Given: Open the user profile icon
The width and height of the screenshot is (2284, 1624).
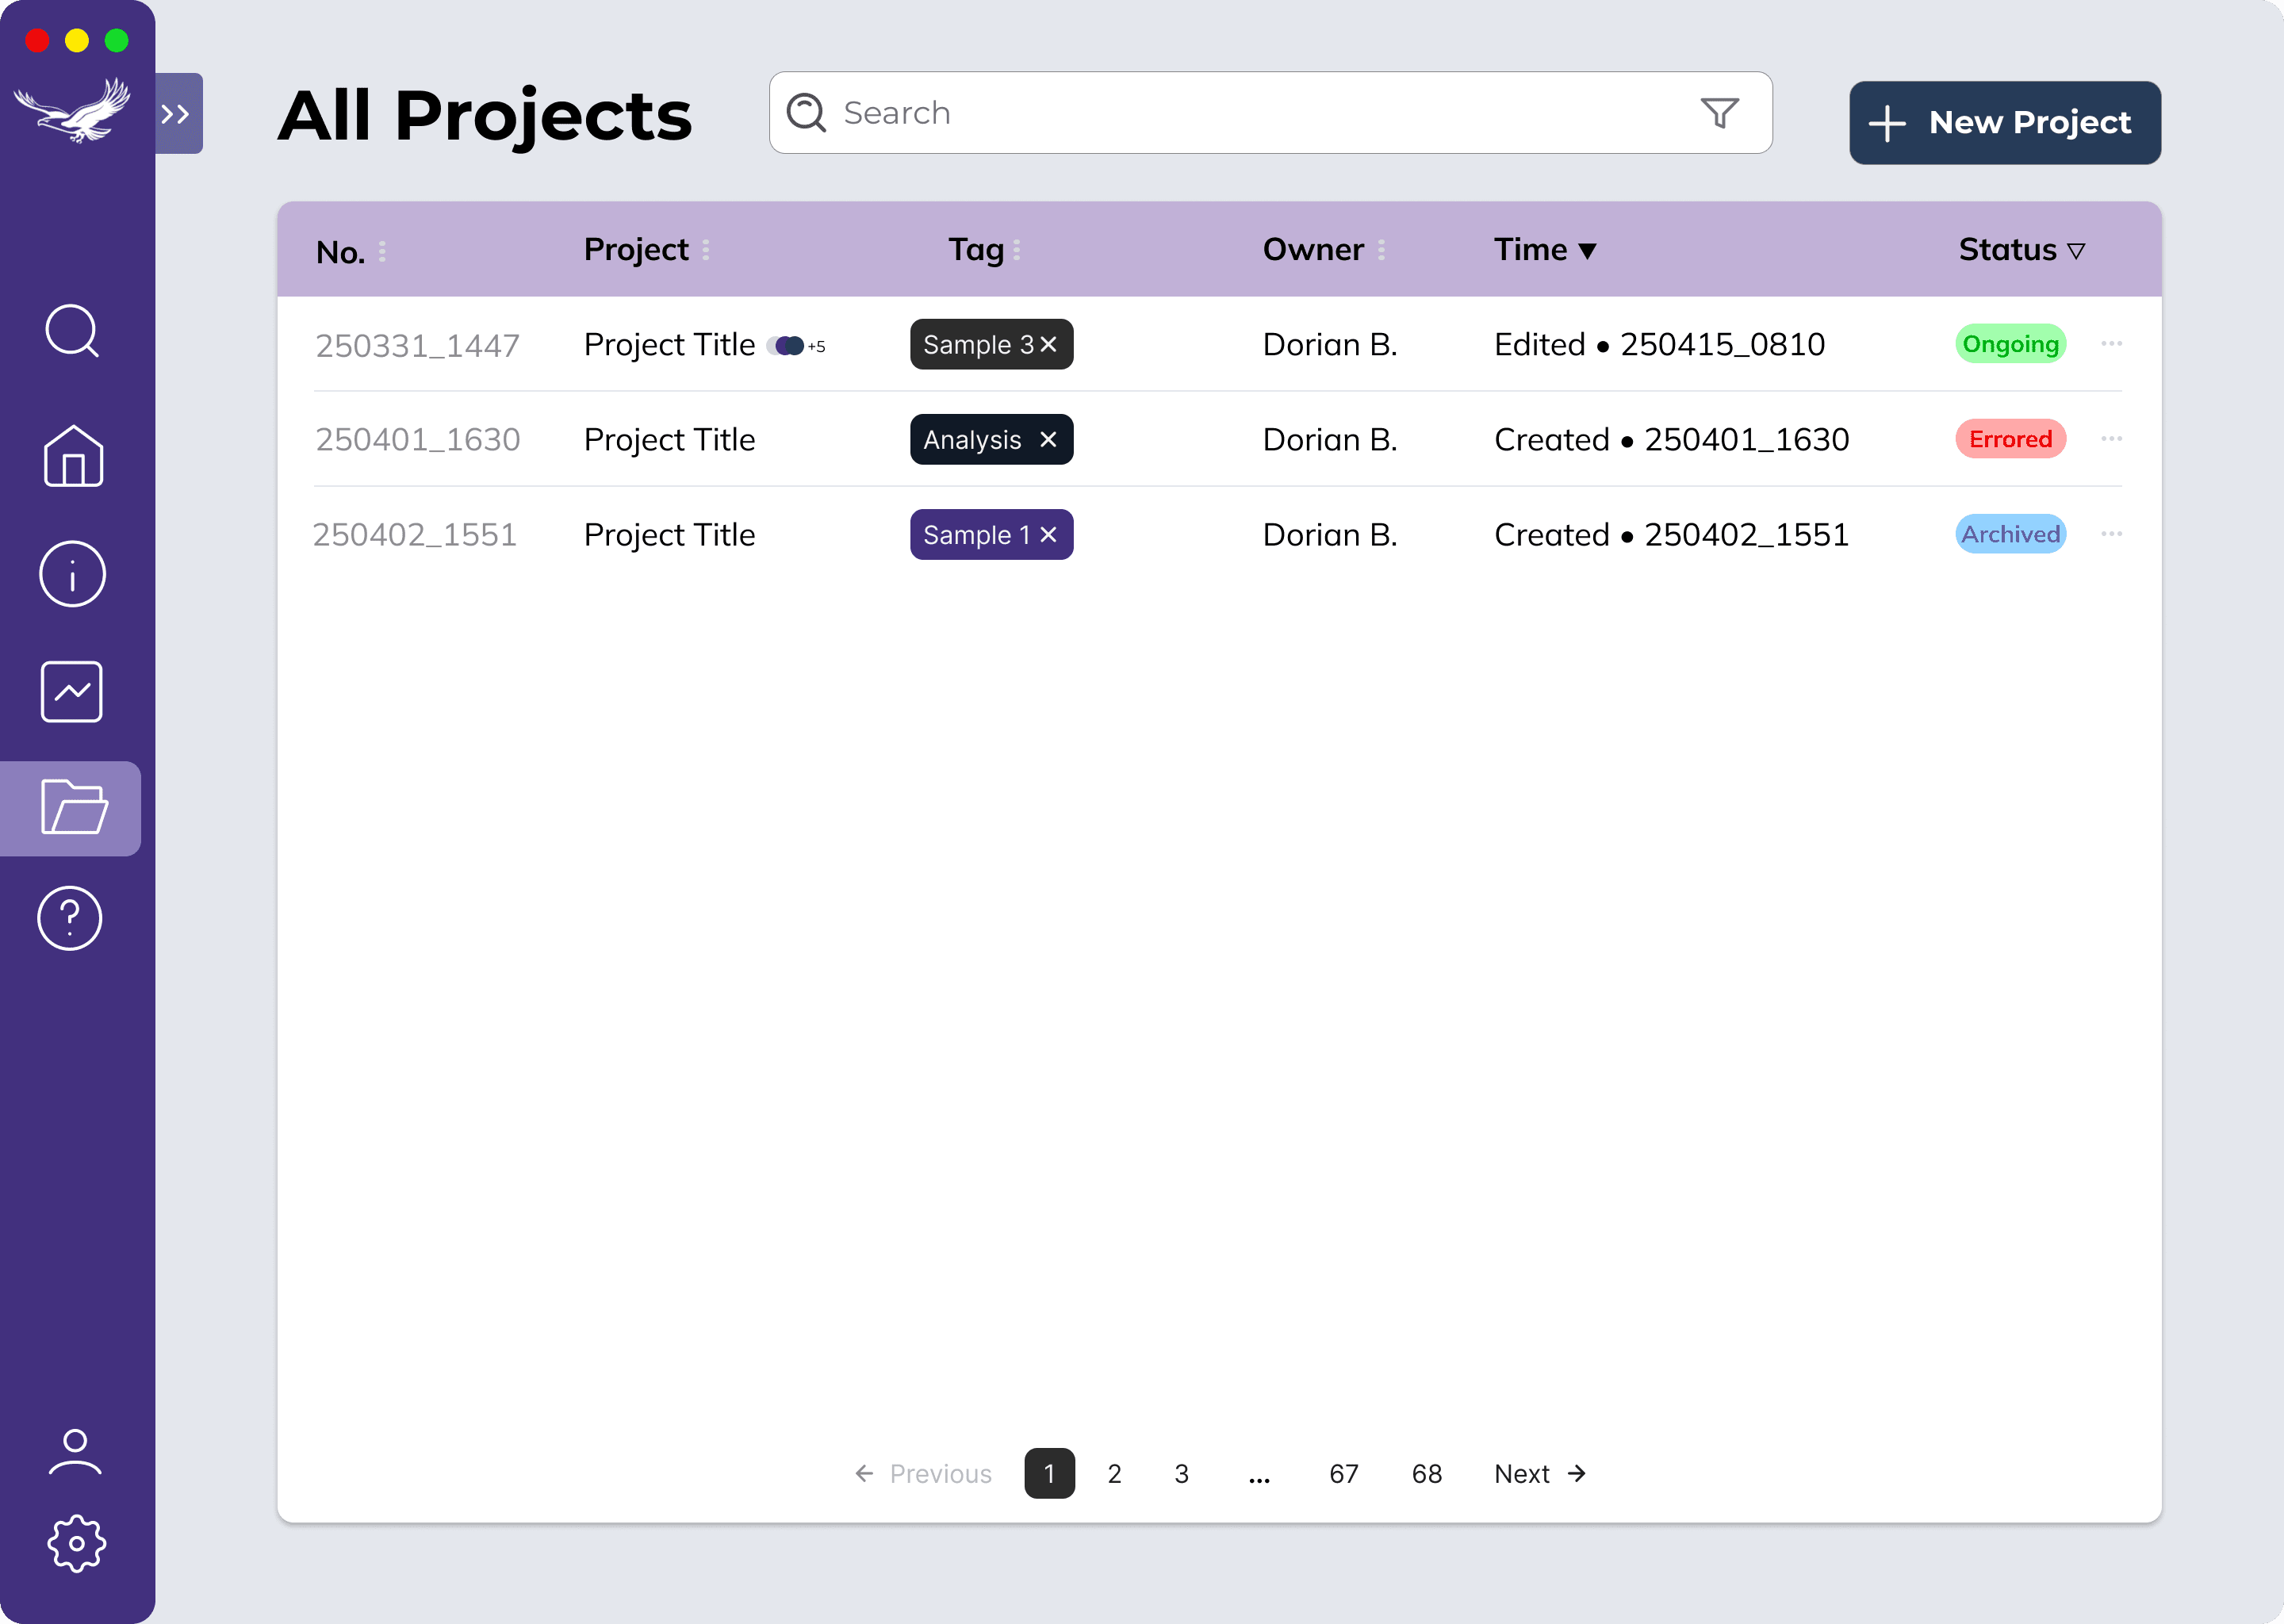Looking at the screenshot, I should [75, 1452].
